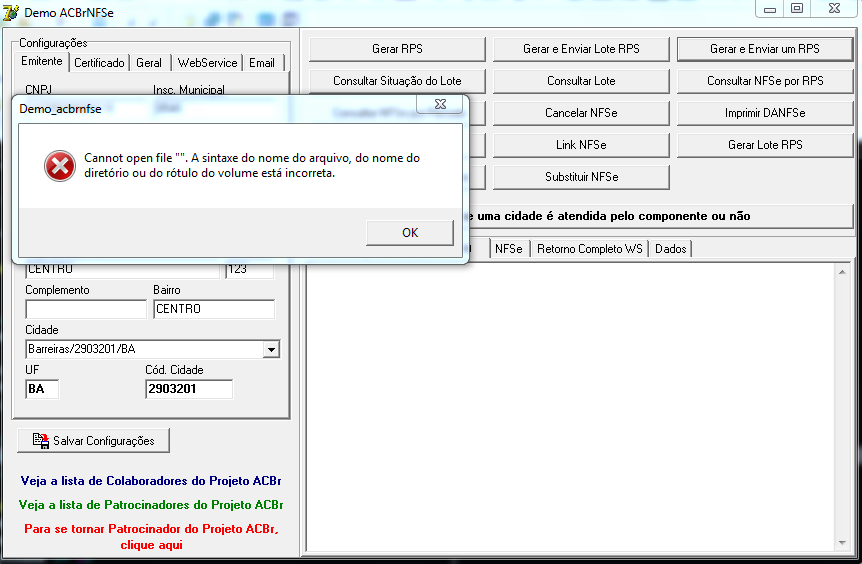Close the Demo ACBrNFSe main window

[834, 9]
